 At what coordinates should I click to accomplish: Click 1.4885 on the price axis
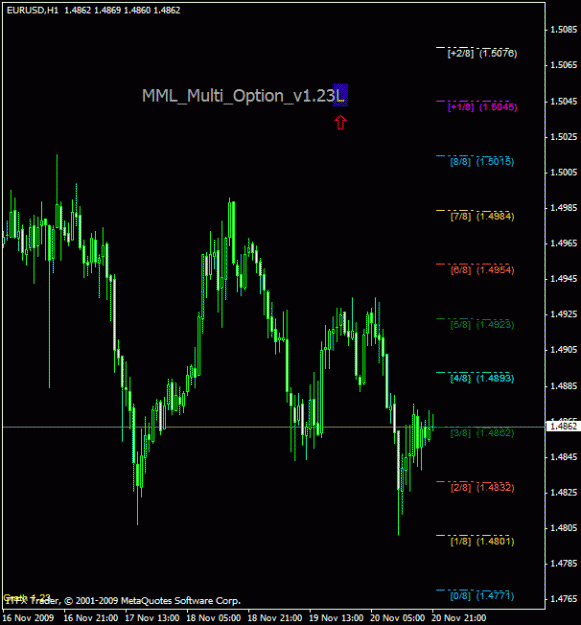[563, 386]
